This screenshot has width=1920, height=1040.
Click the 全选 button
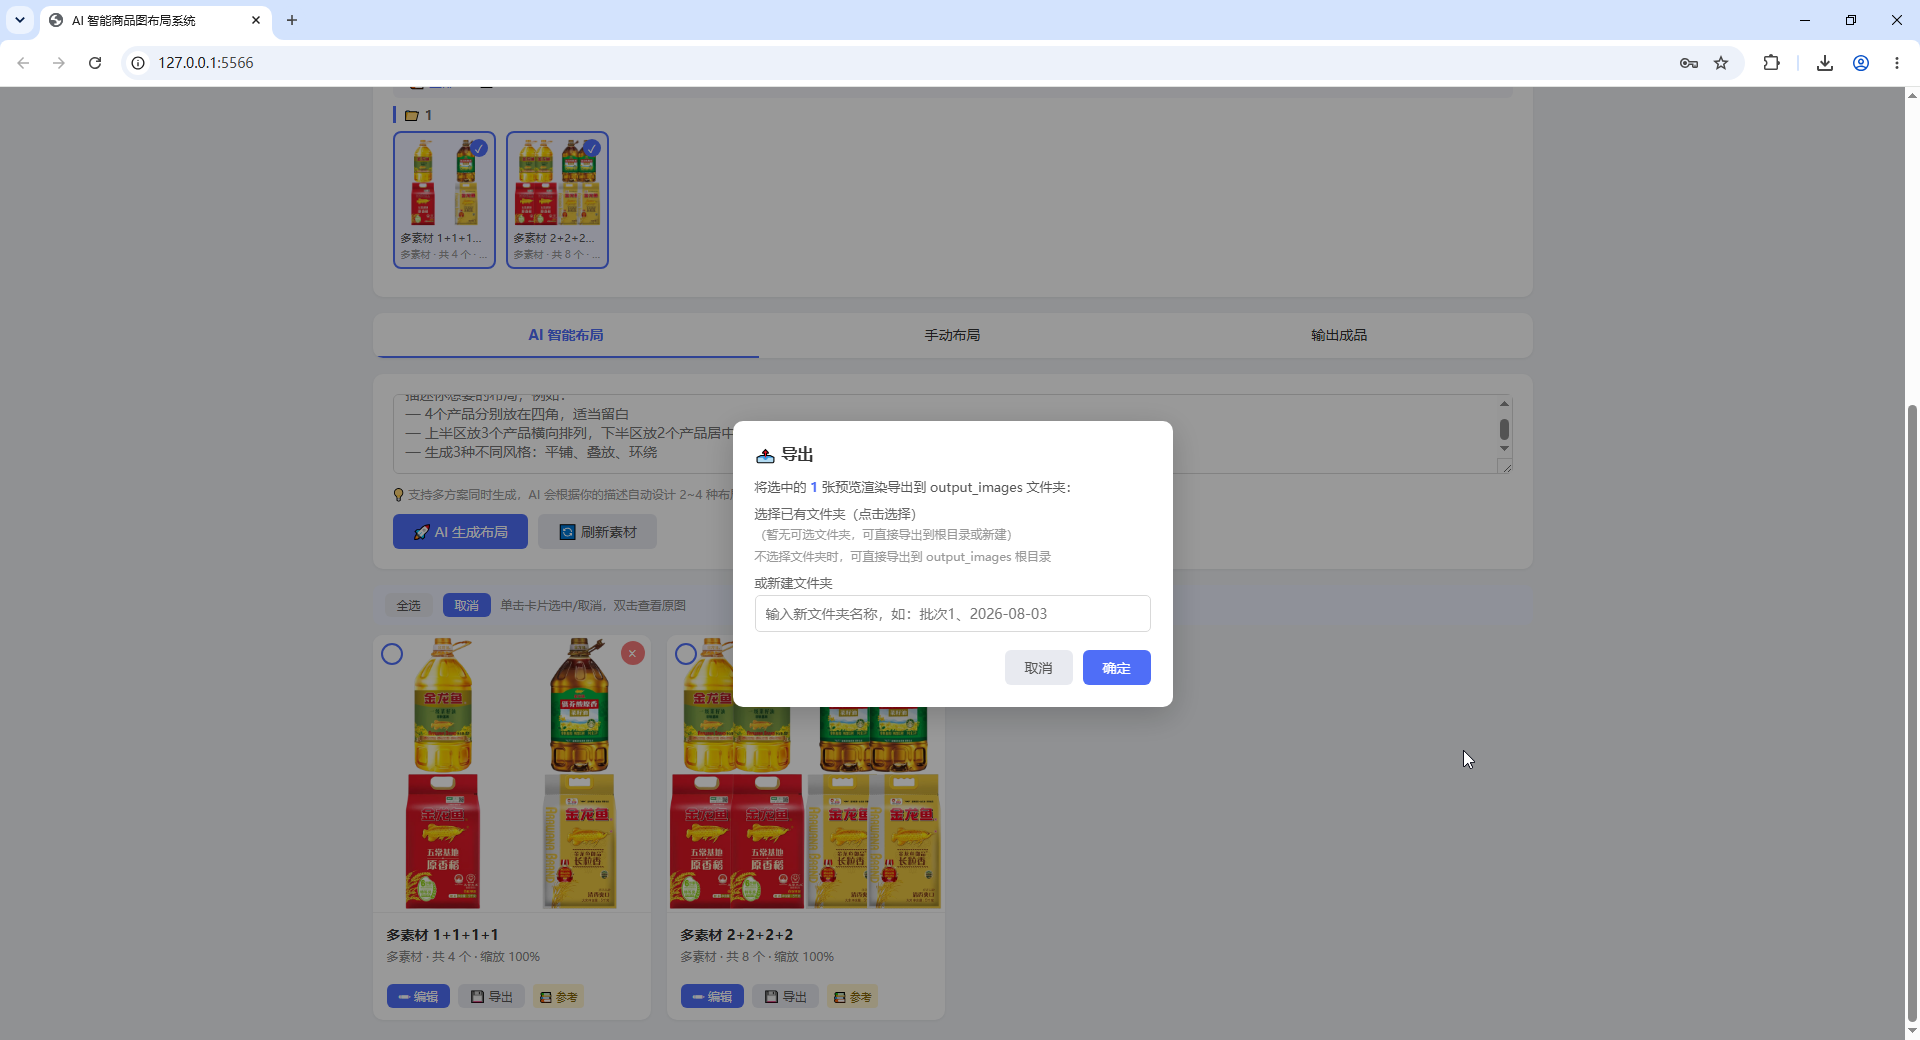click(x=408, y=605)
